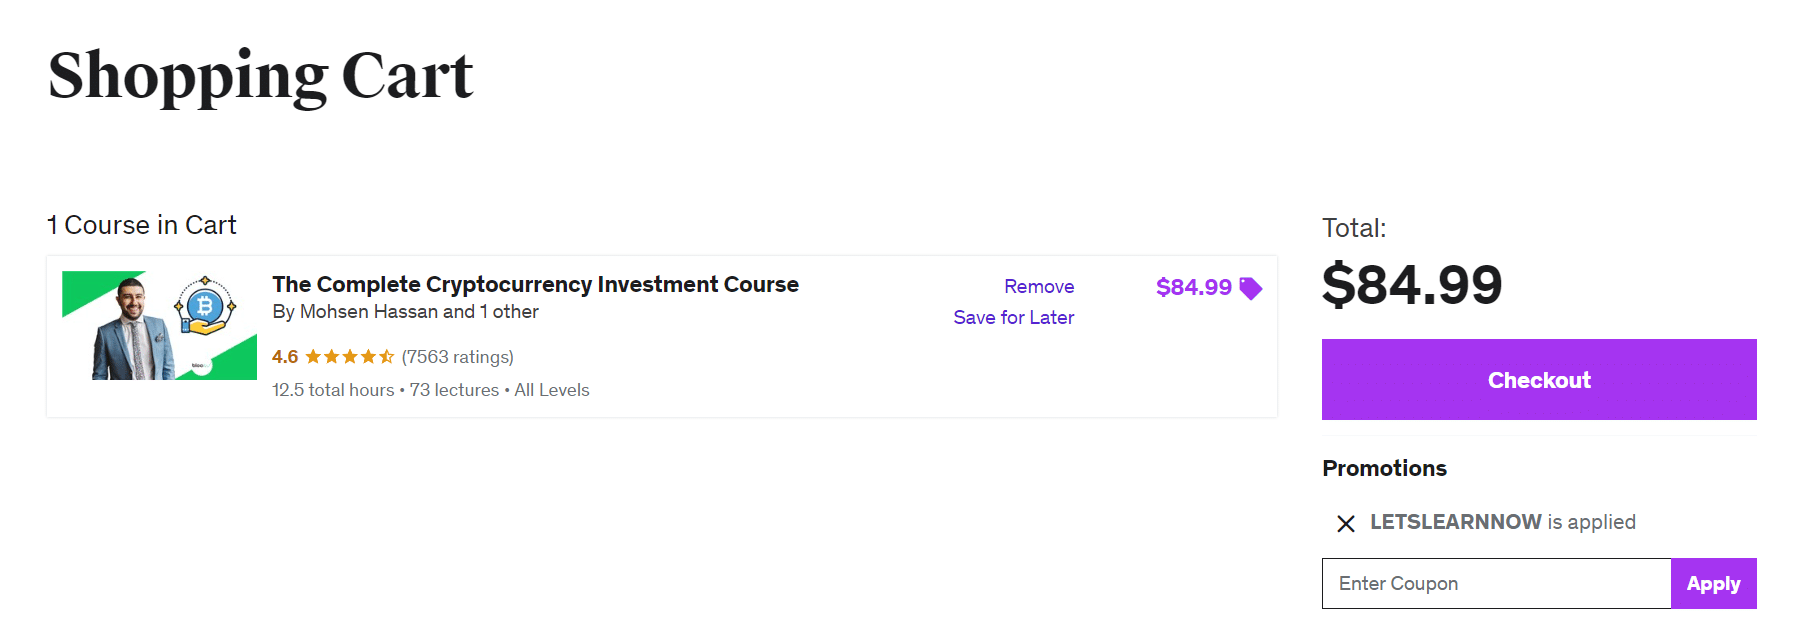1806x638 pixels.
Task: Open the course thumbnail image
Action: 160,327
